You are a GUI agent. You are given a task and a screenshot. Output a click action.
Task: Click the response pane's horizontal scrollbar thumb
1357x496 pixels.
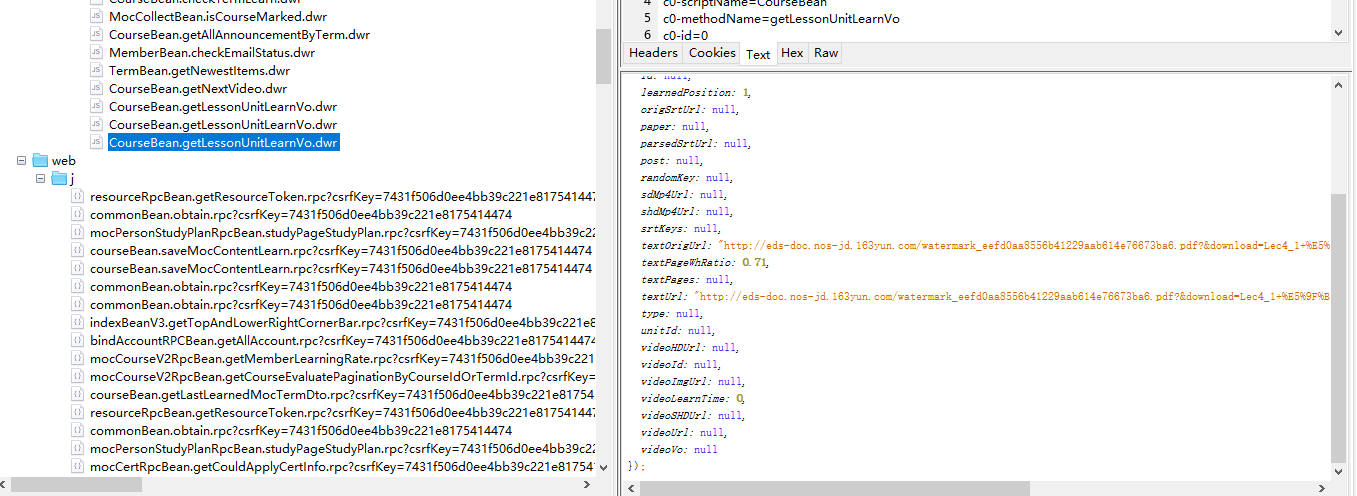(x=835, y=488)
